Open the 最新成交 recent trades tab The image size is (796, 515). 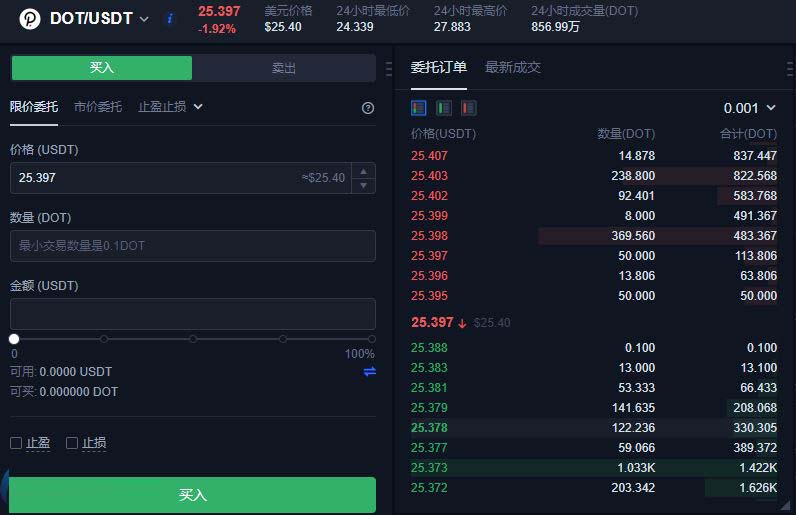pyautogui.click(x=512, y=67)
